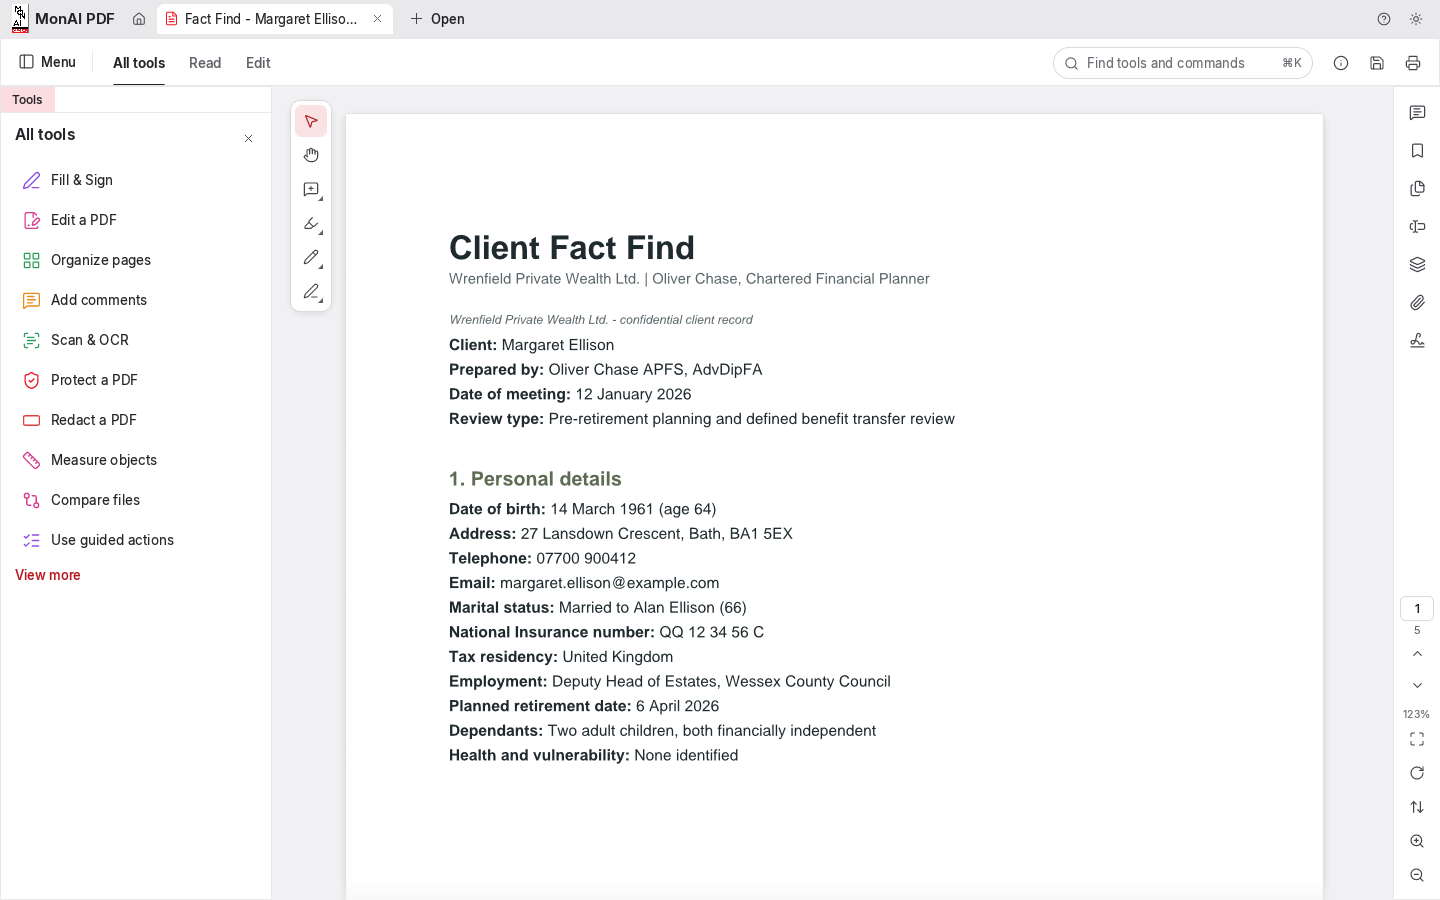Viewport: 1440px width, 900px height.
Task: Open the form fields panel icon
Action: [x=1417, y=227]
